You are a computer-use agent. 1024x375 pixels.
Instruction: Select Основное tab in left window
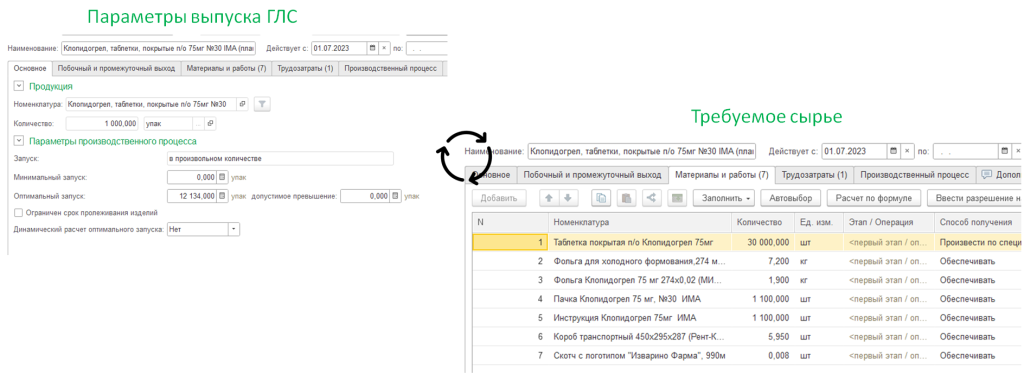click(30, 69)
